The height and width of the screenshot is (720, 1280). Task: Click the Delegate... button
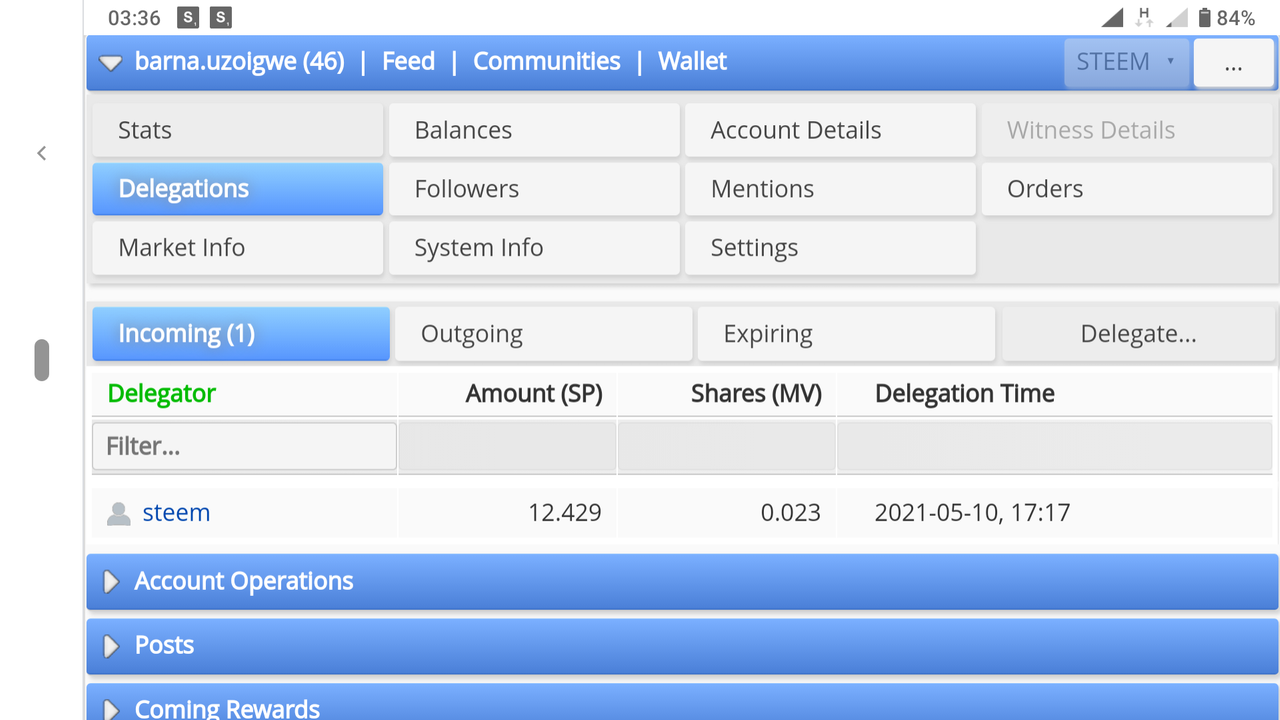1139,334
